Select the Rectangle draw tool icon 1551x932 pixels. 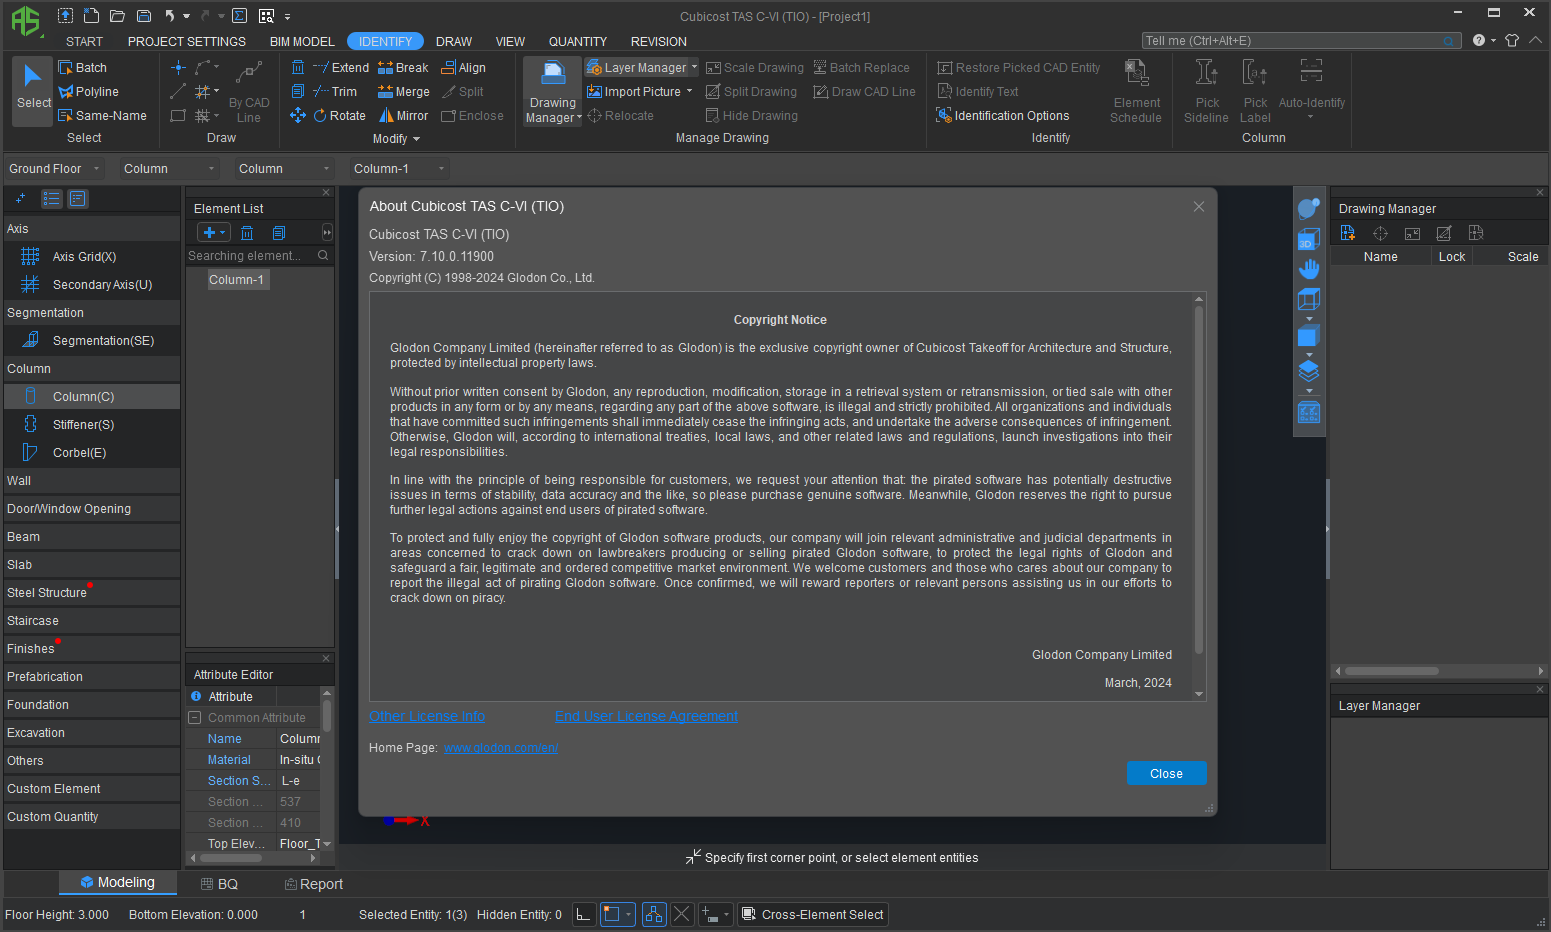[178, 116]
